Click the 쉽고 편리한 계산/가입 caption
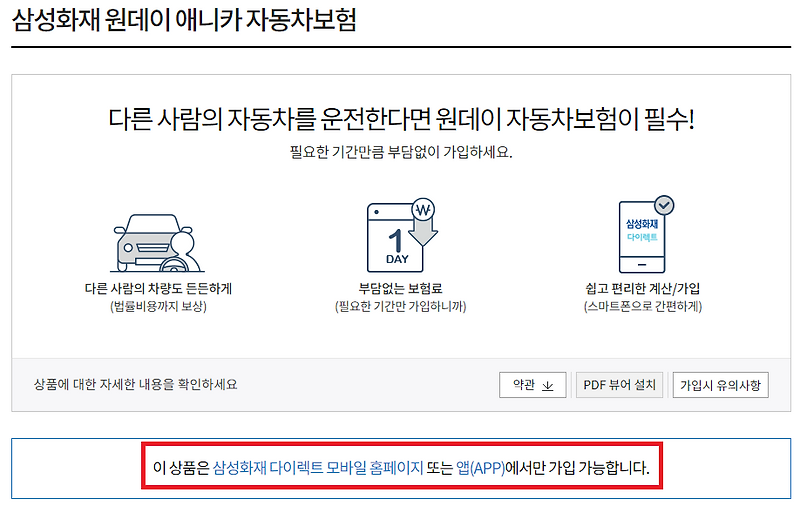This screenshot has height=506, width=800. tap(642, 289)
